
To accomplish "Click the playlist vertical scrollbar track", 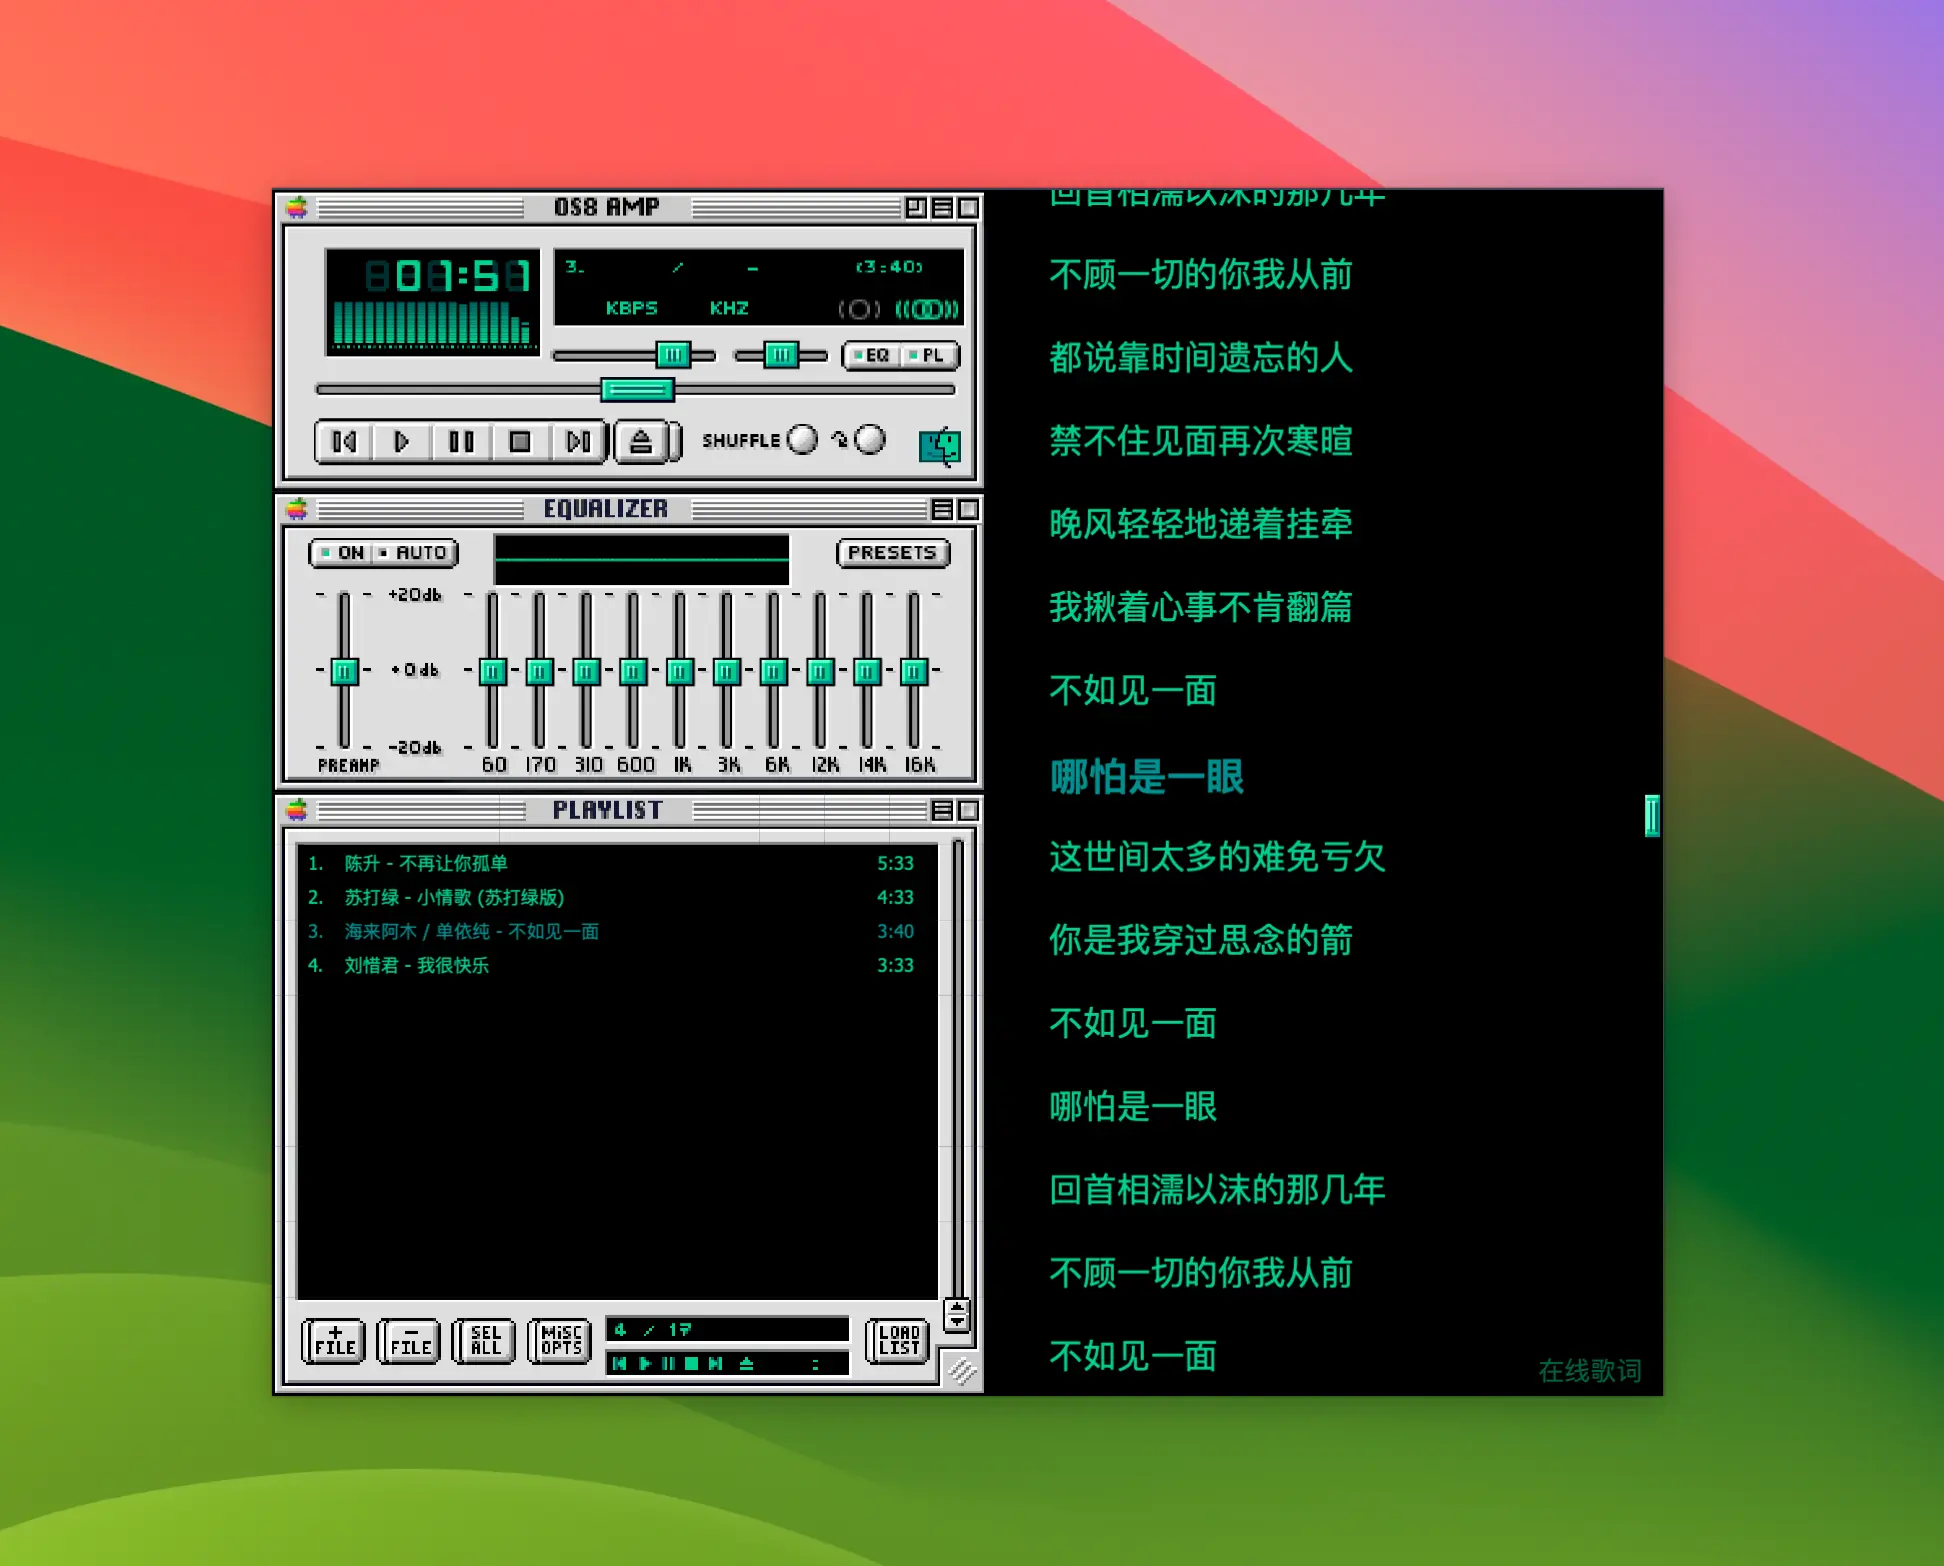I will (x=957, y=1068).
